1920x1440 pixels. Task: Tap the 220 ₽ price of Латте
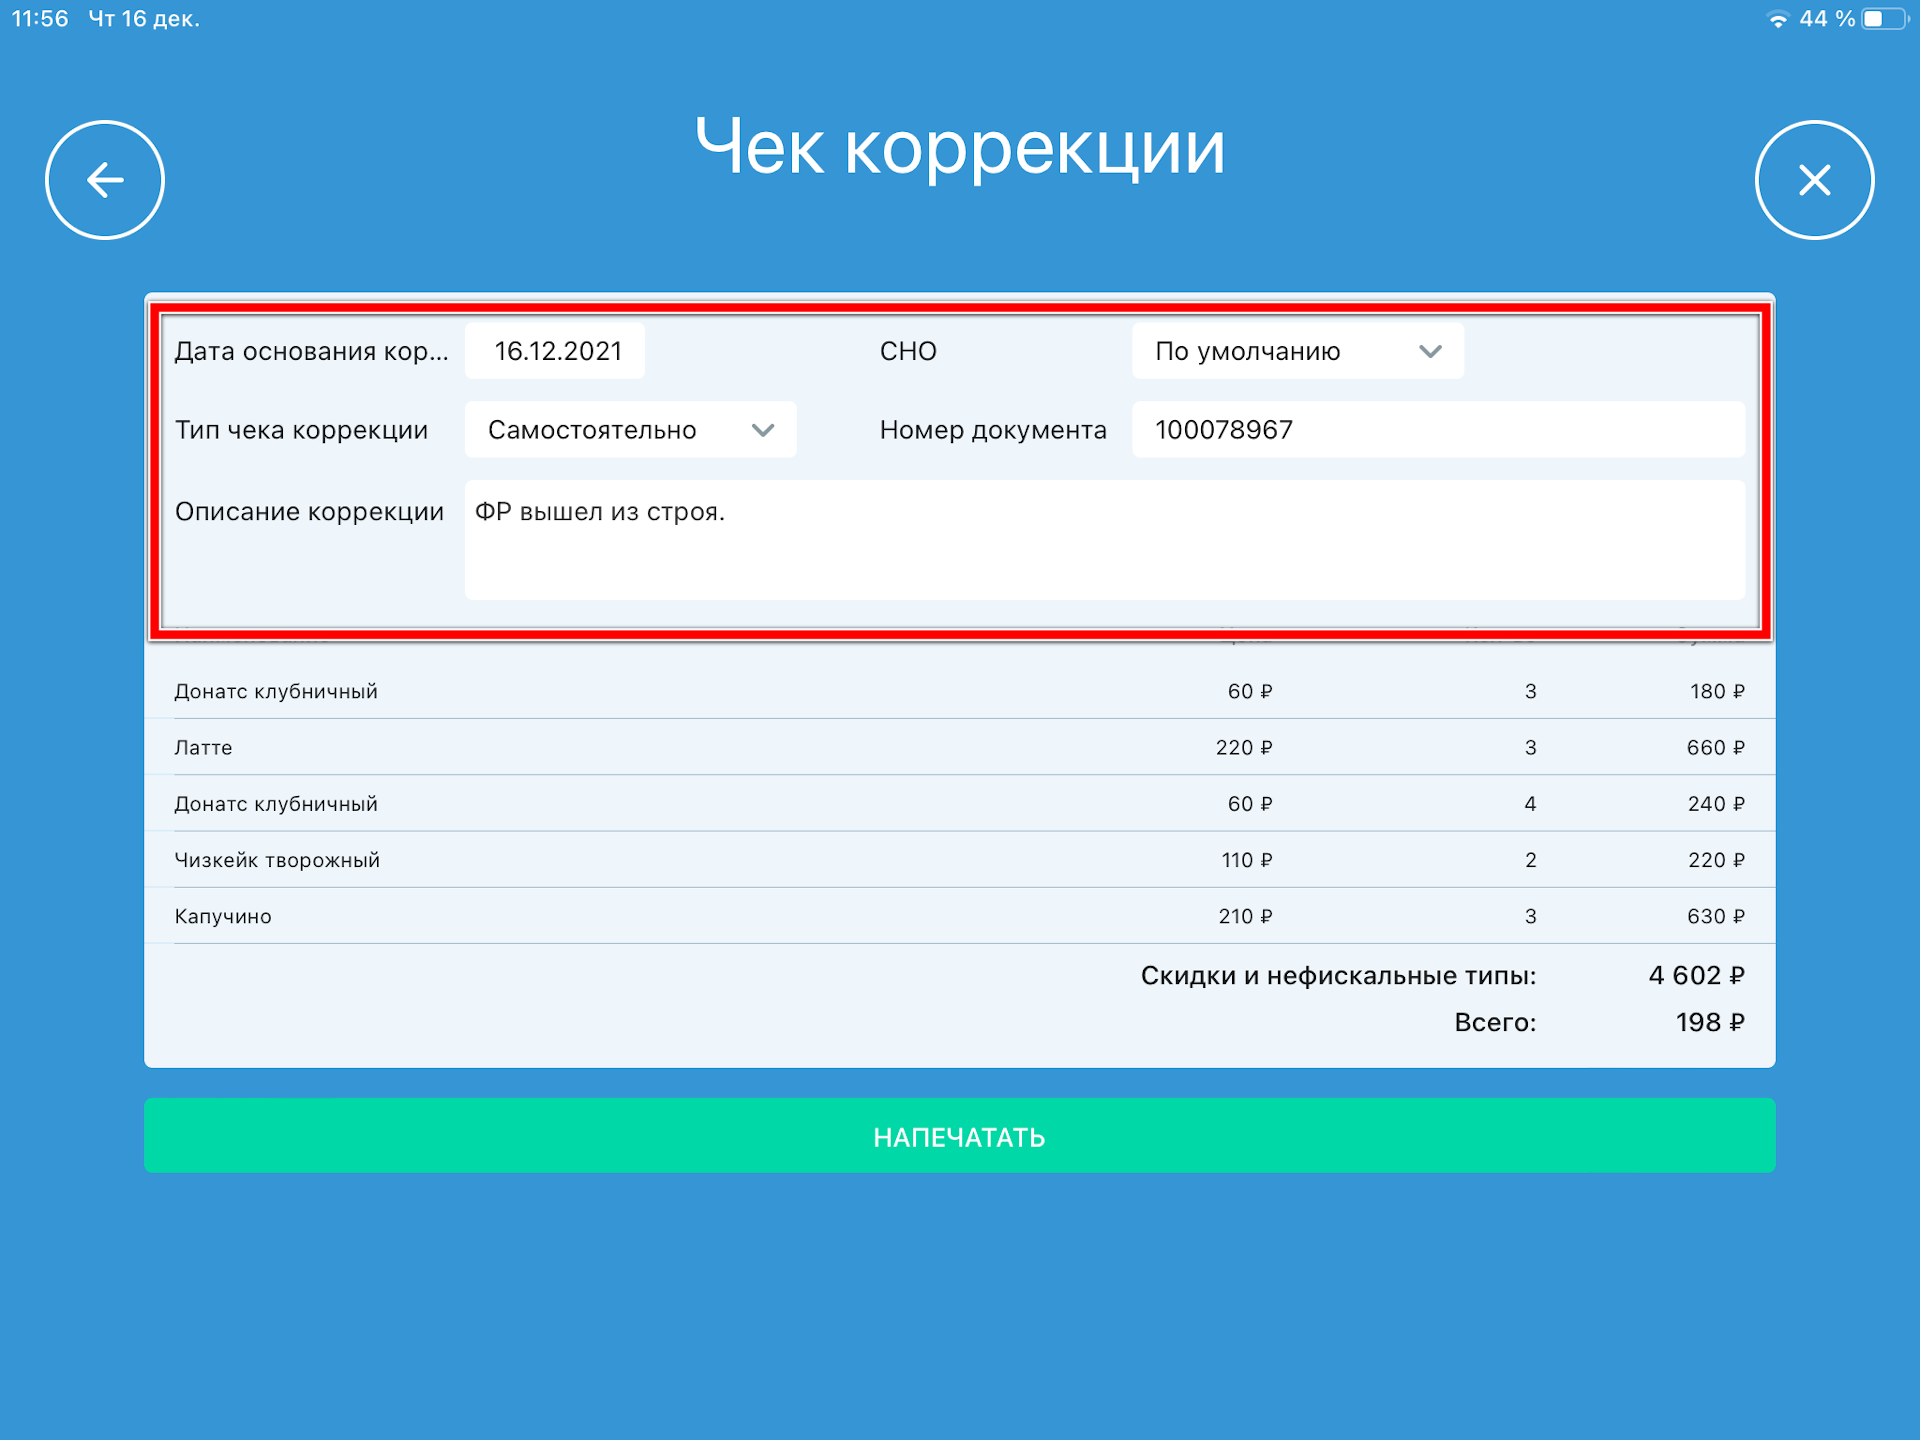(x=1243, y=748)
